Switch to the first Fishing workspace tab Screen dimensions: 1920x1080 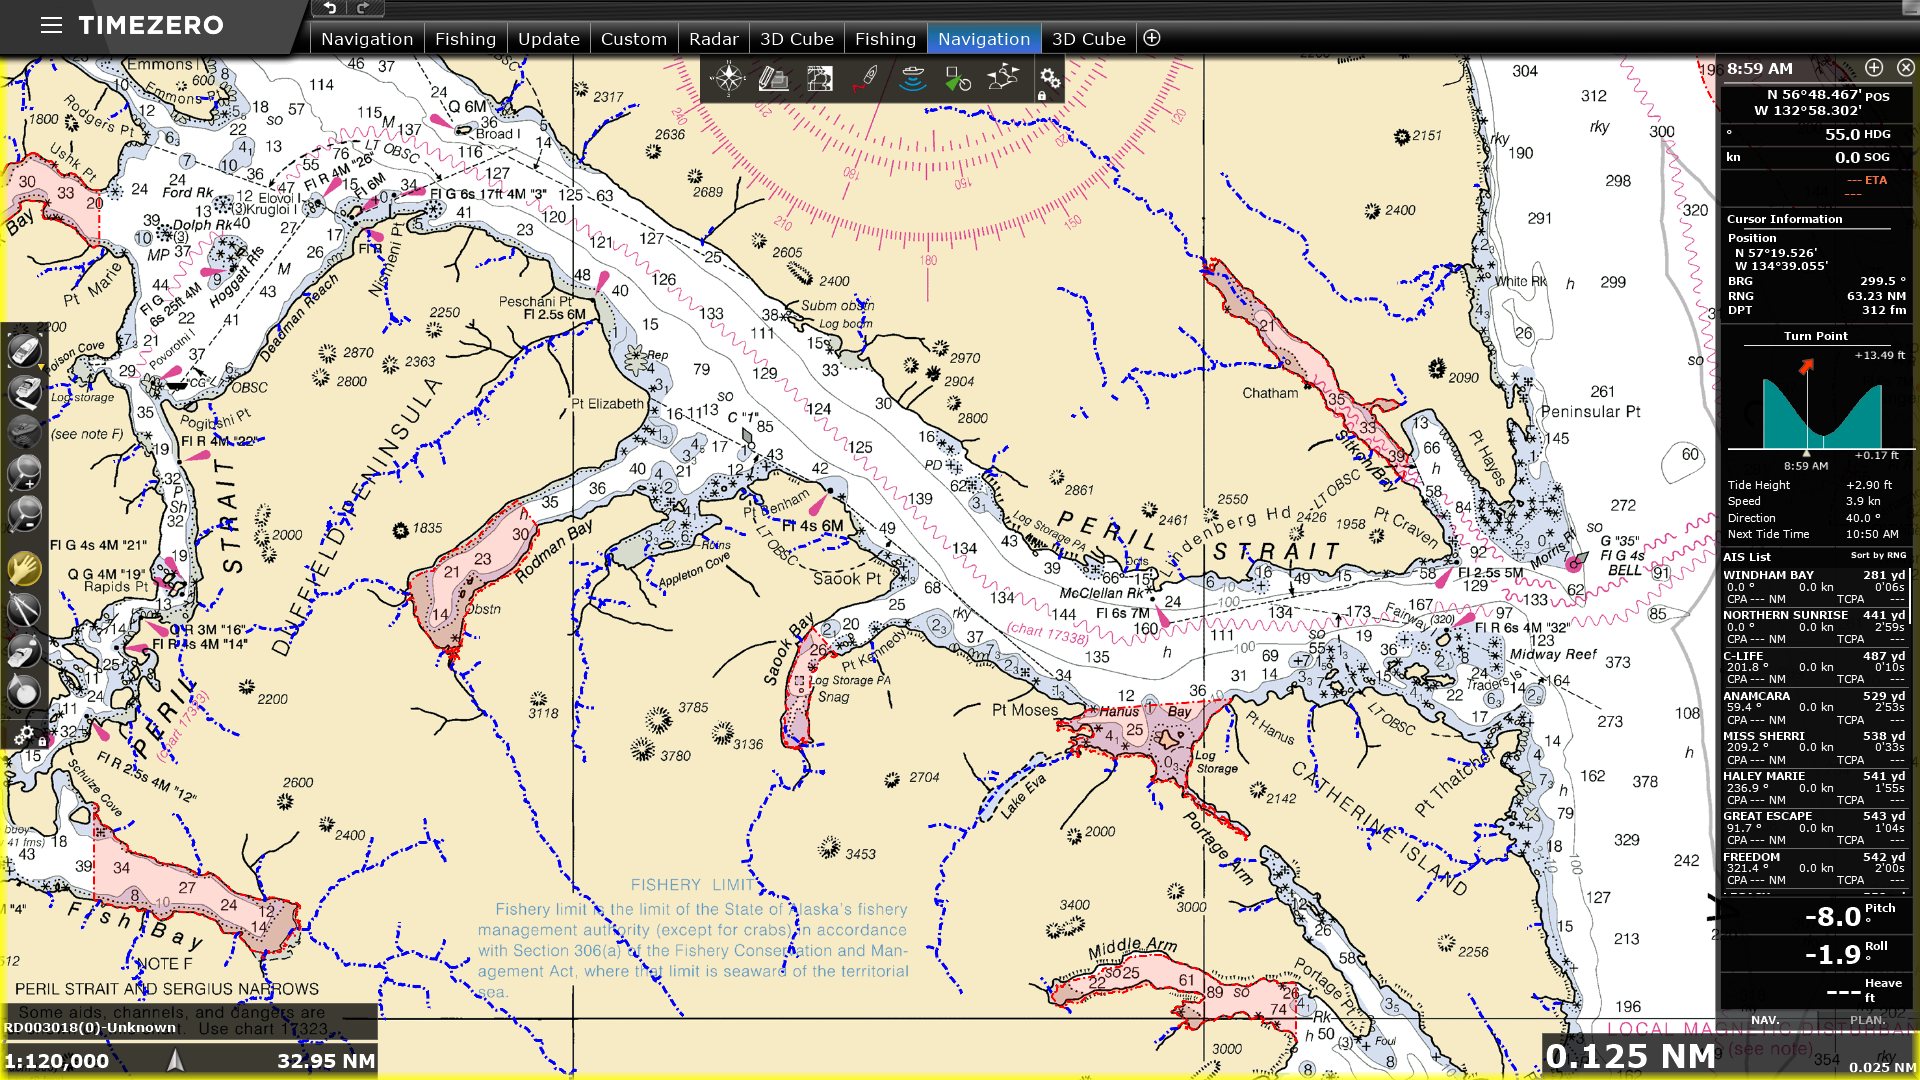point(465,39)
